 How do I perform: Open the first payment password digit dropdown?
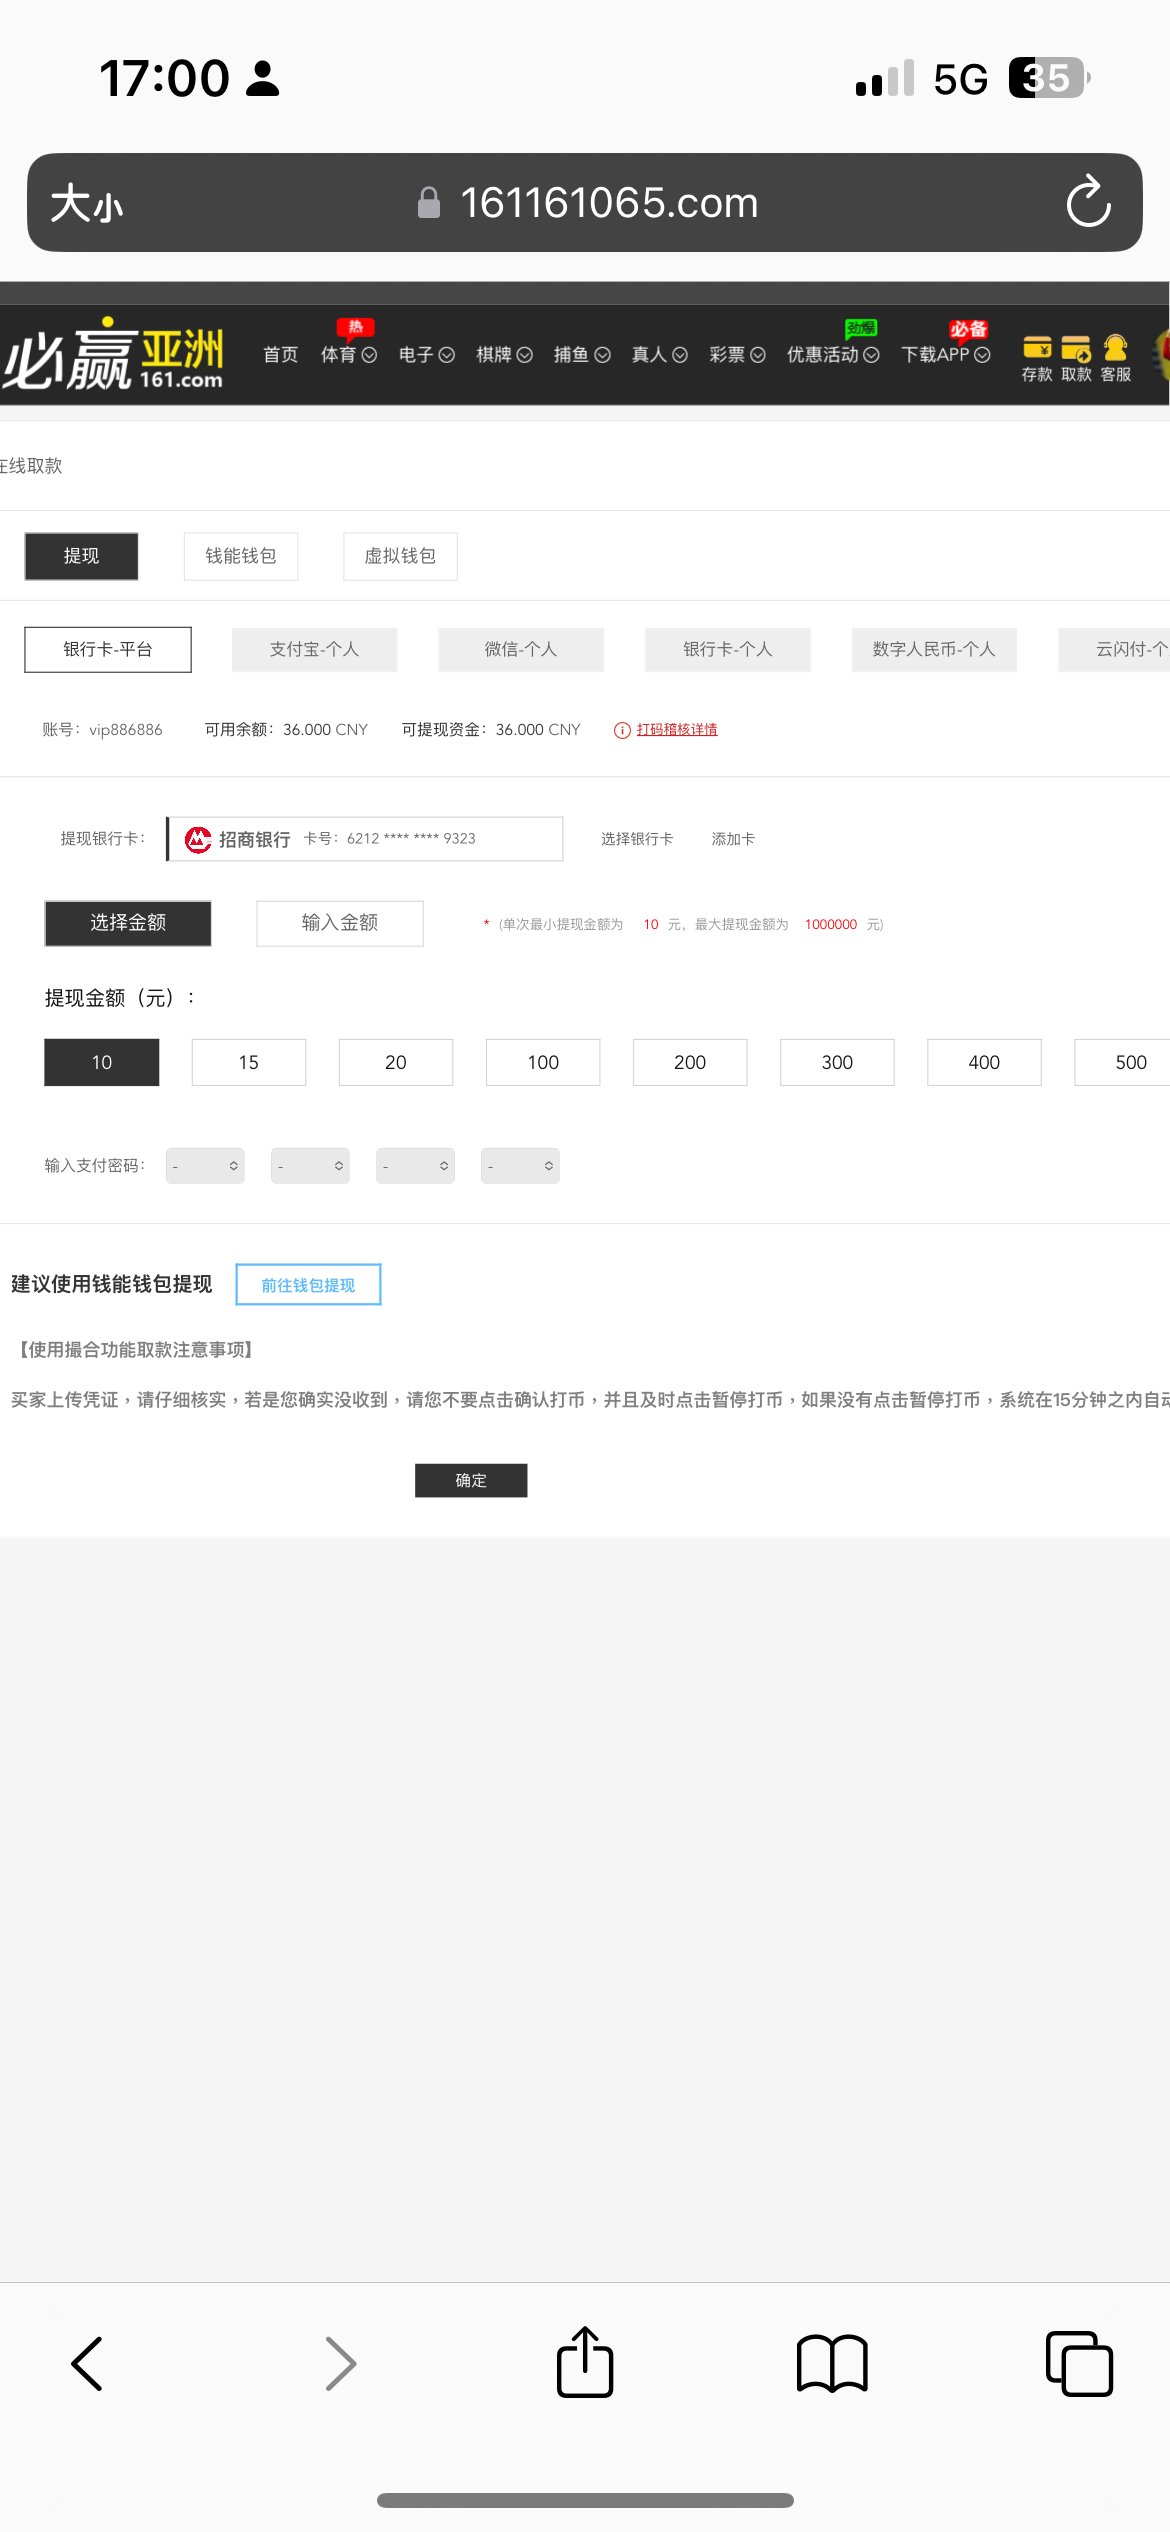205,1166
